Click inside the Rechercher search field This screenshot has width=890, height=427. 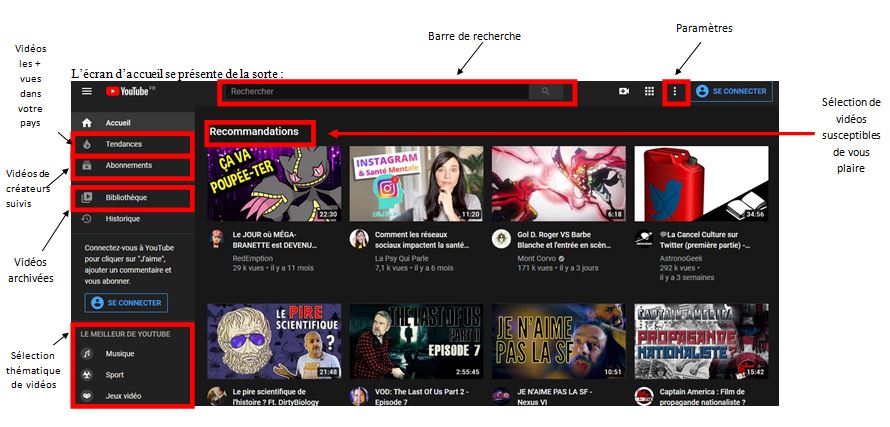tap(377, 91)
